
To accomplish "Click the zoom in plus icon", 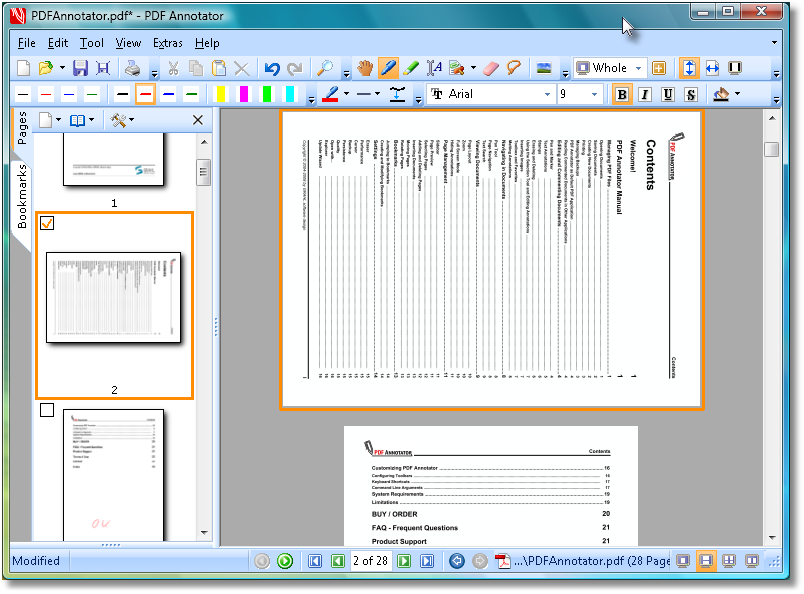I will (659, 68).
